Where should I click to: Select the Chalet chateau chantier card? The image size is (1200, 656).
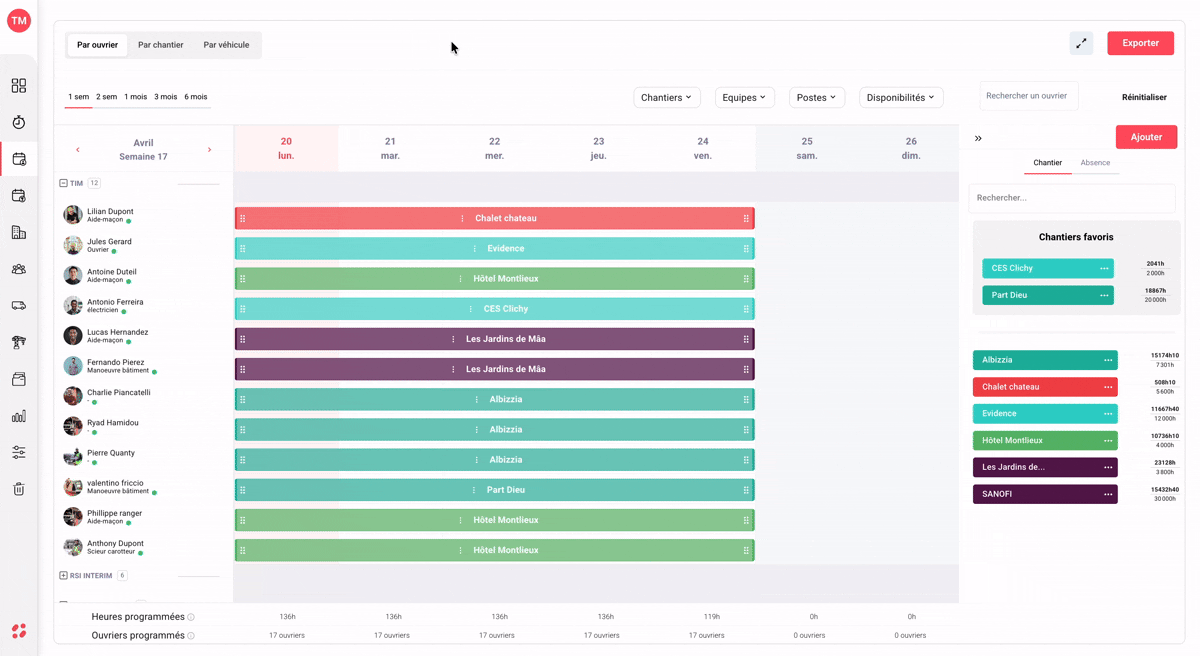(x=1045, y=387)
